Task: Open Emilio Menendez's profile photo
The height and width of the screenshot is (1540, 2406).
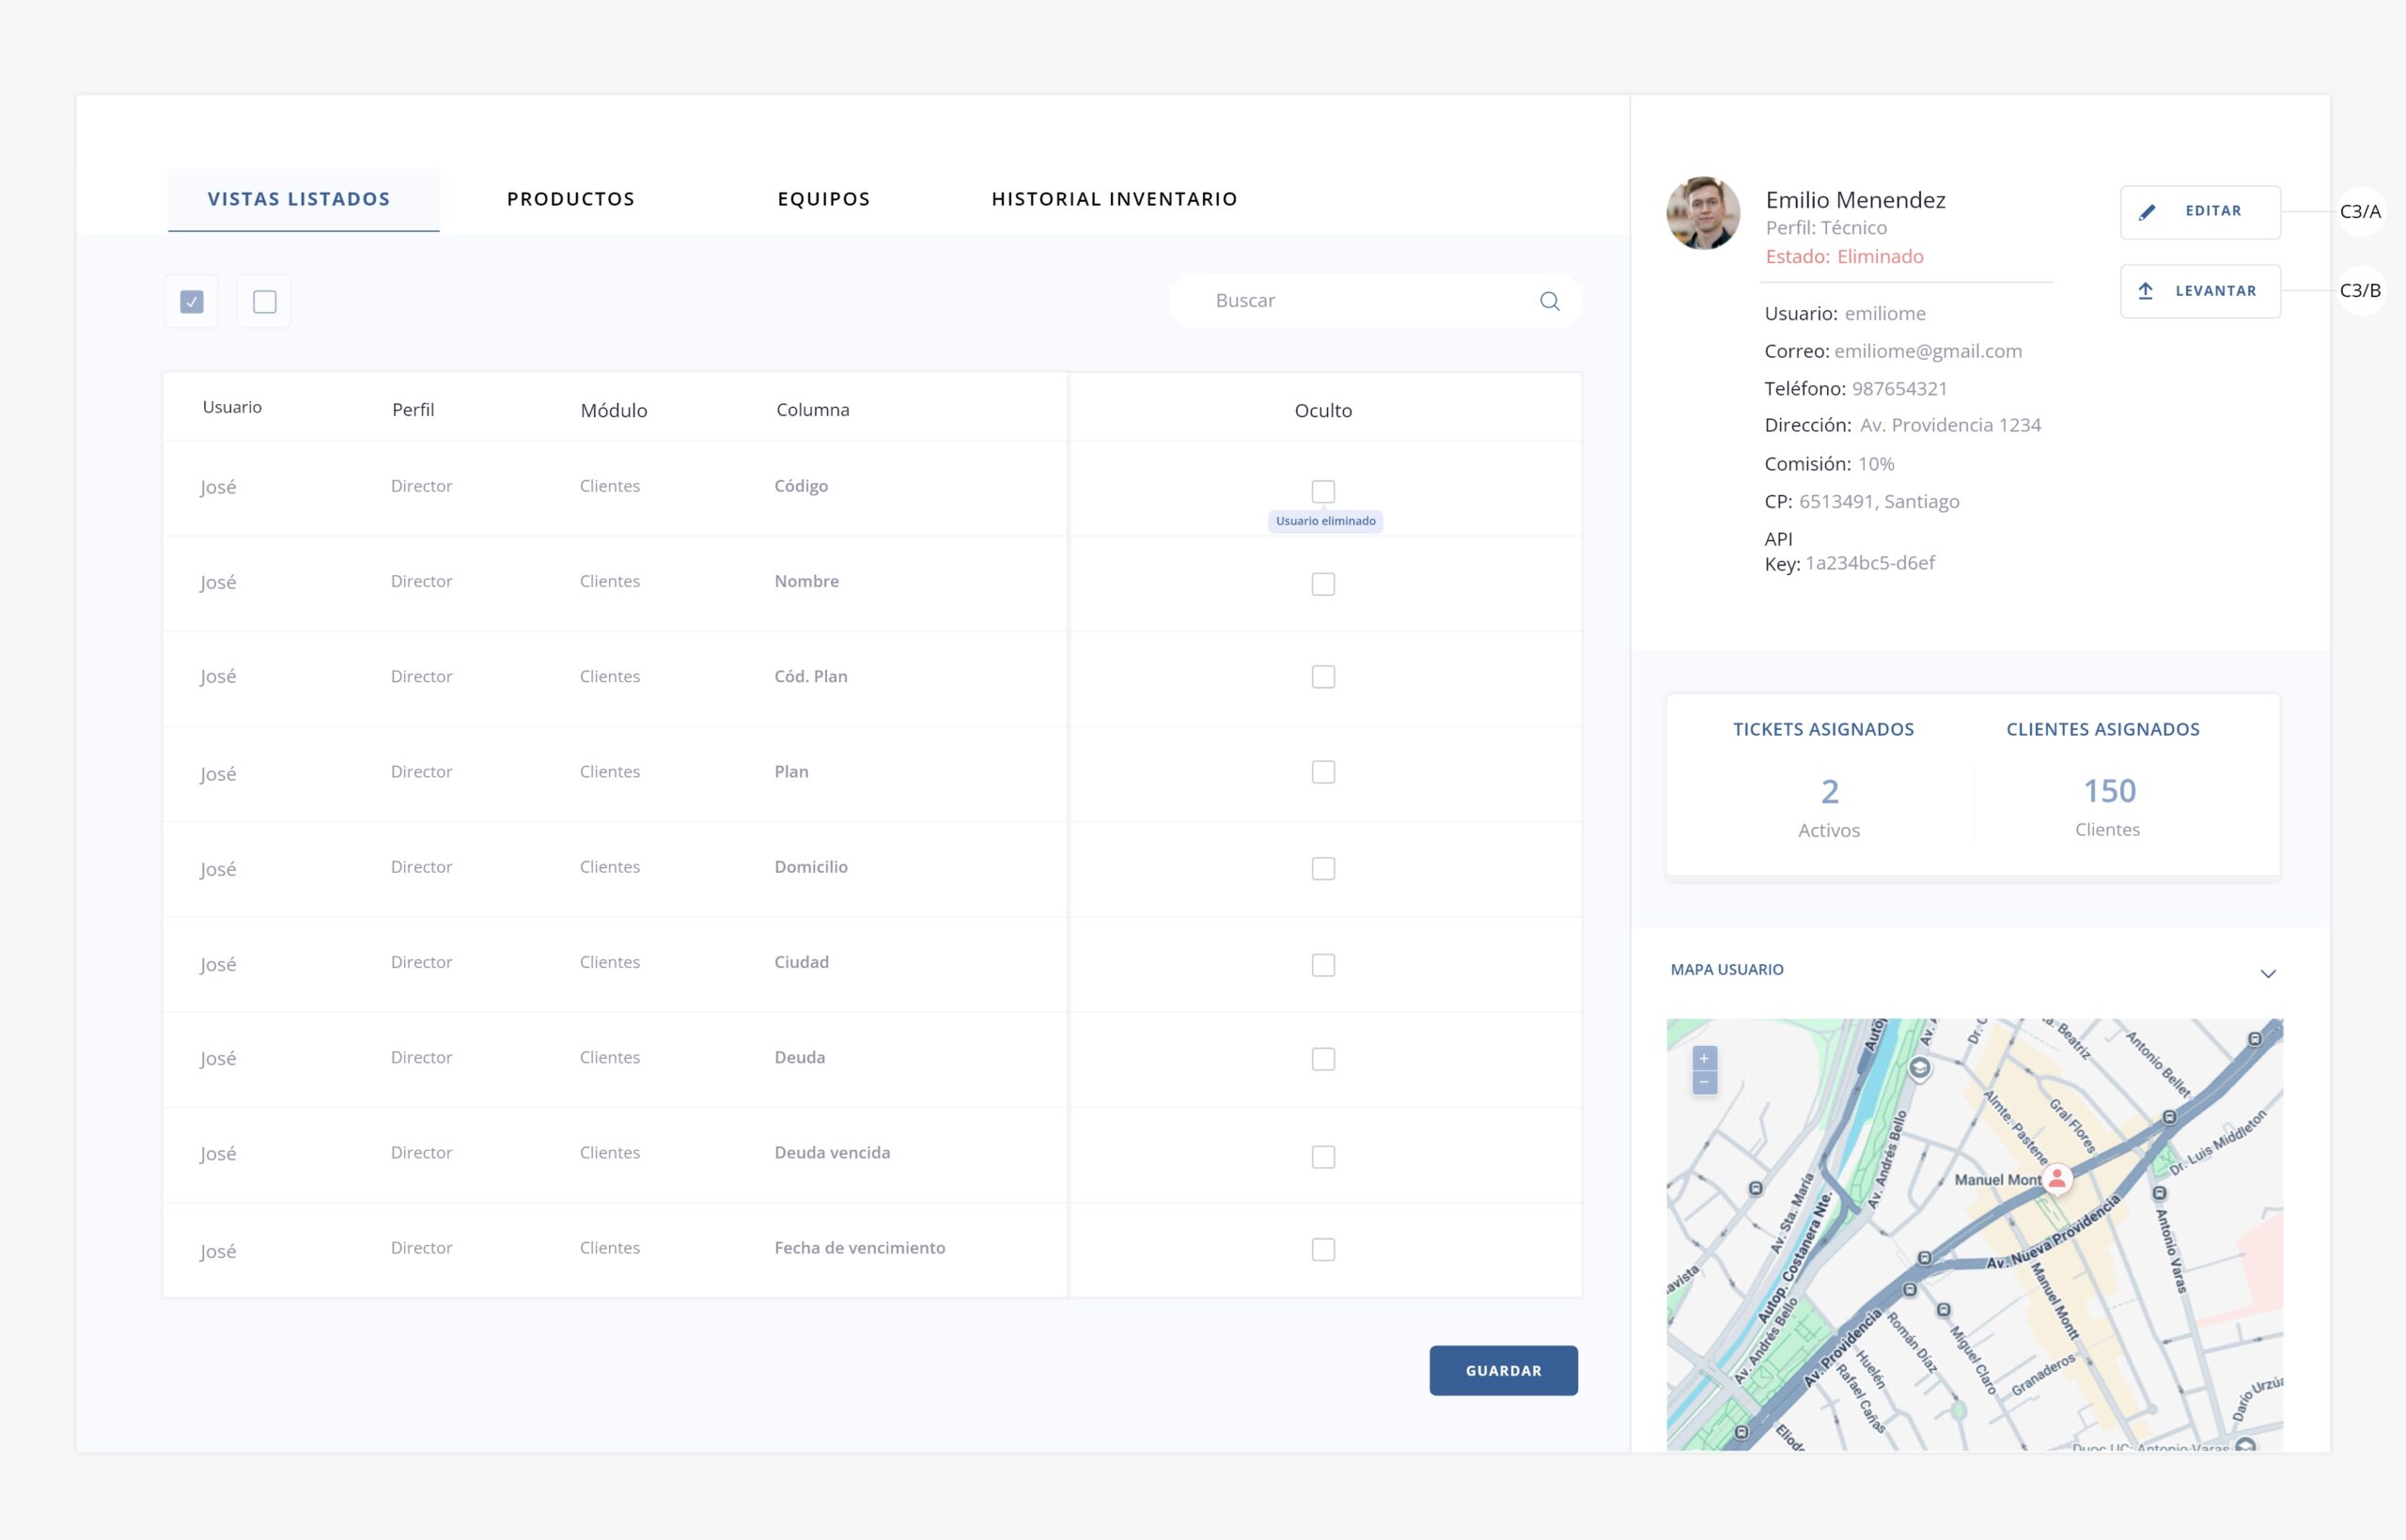Action: point(1702,213)
